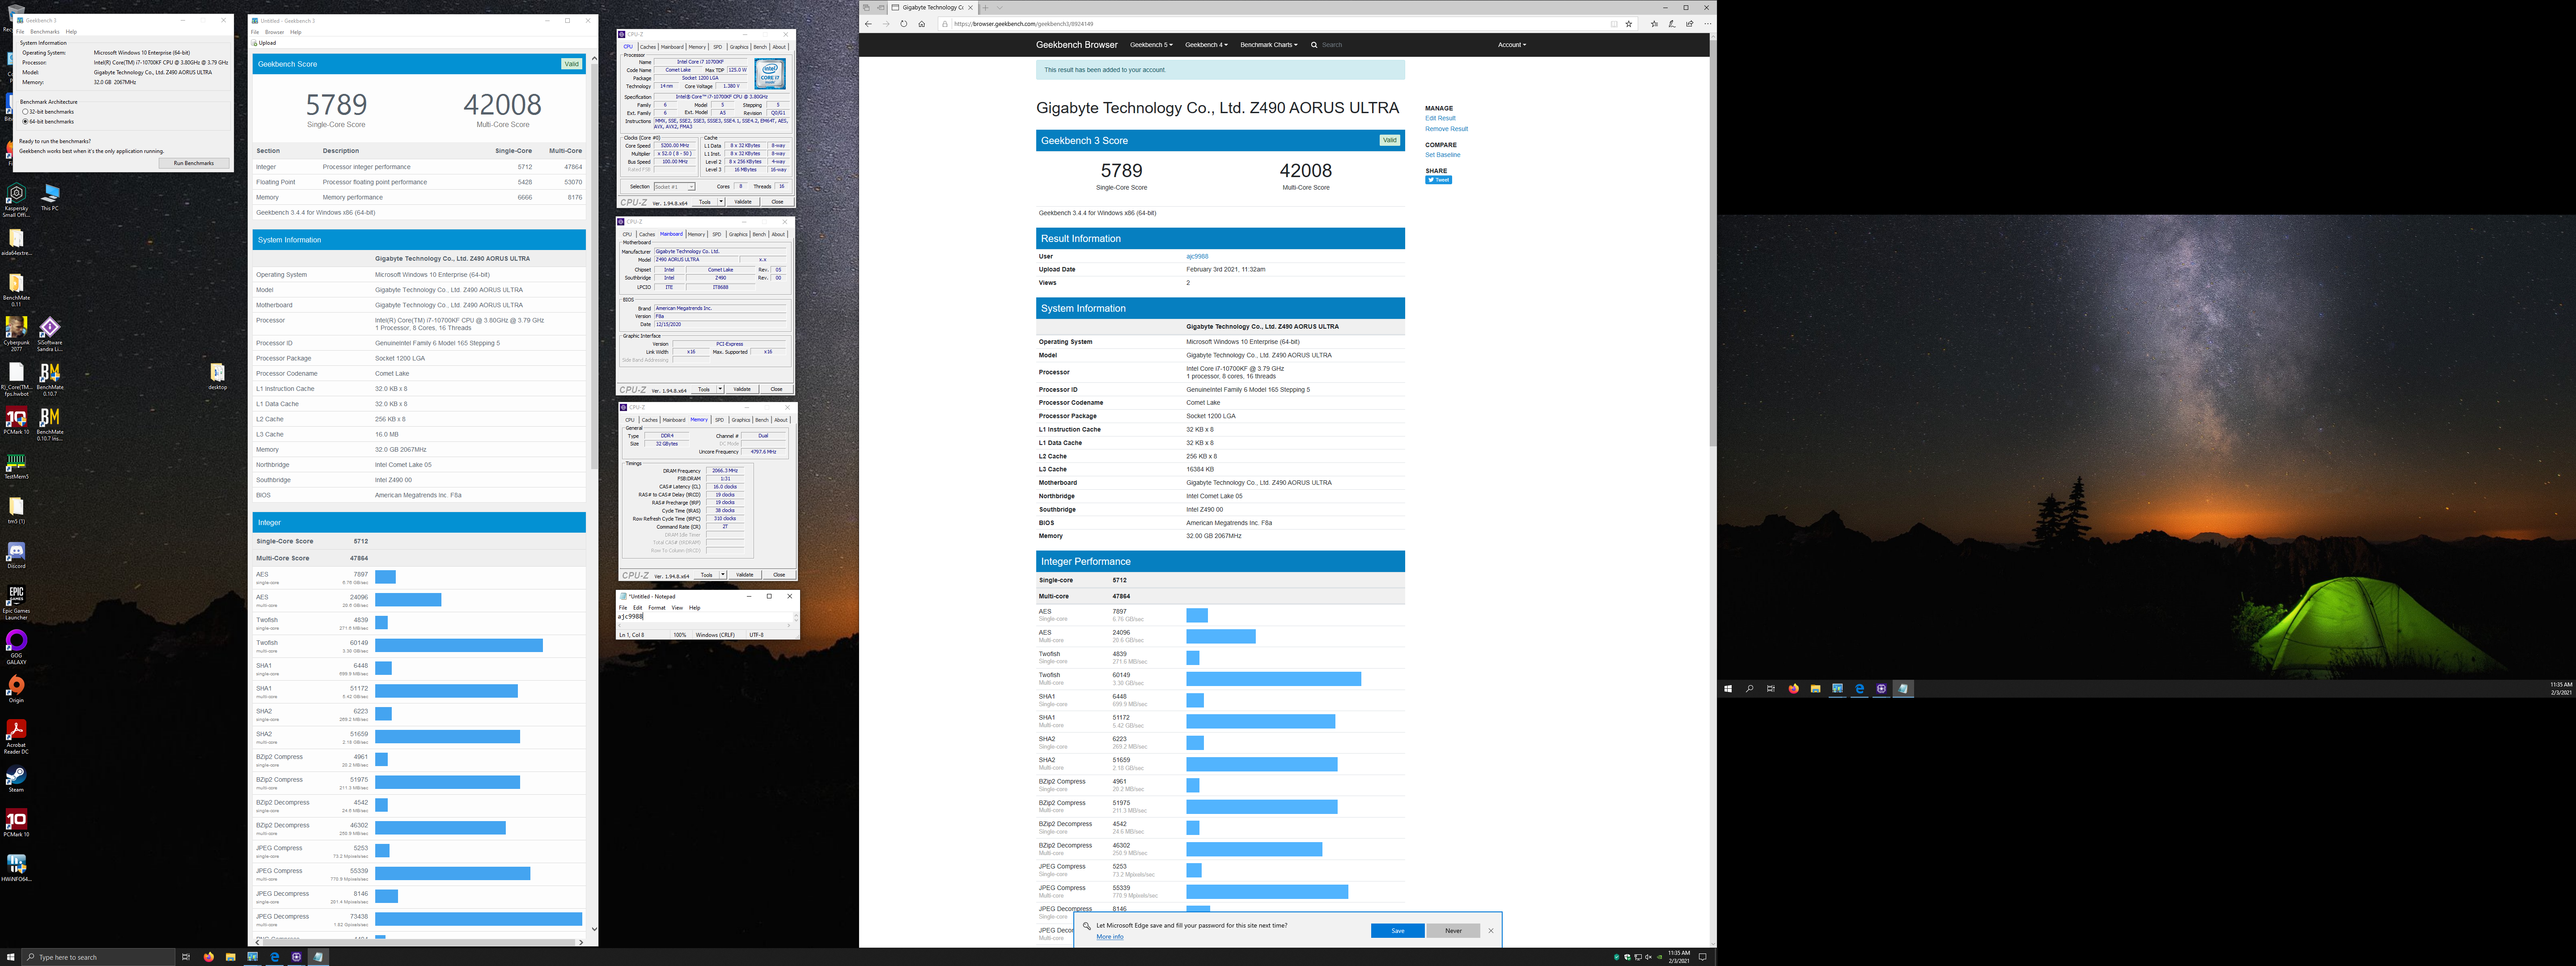
Task: Open Cyberpunk 2077 desktop icon
Action: click(x=16, y=334)
